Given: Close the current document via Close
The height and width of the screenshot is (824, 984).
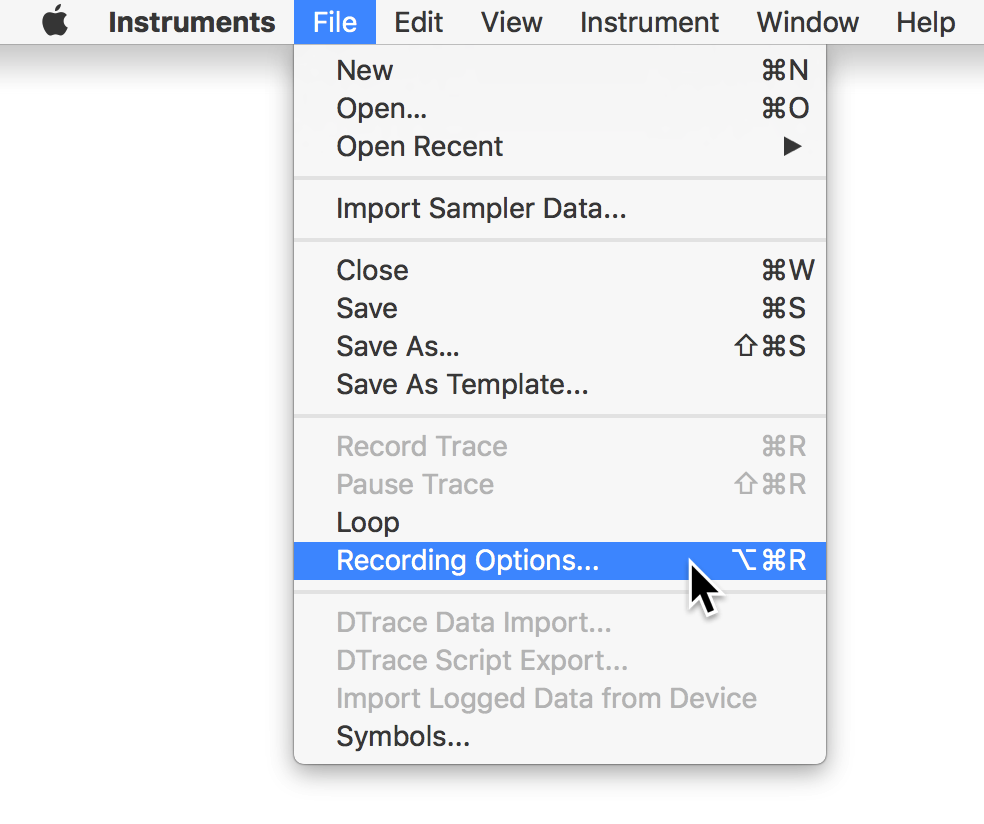Looking at the screenshot, I should point(372,270).
